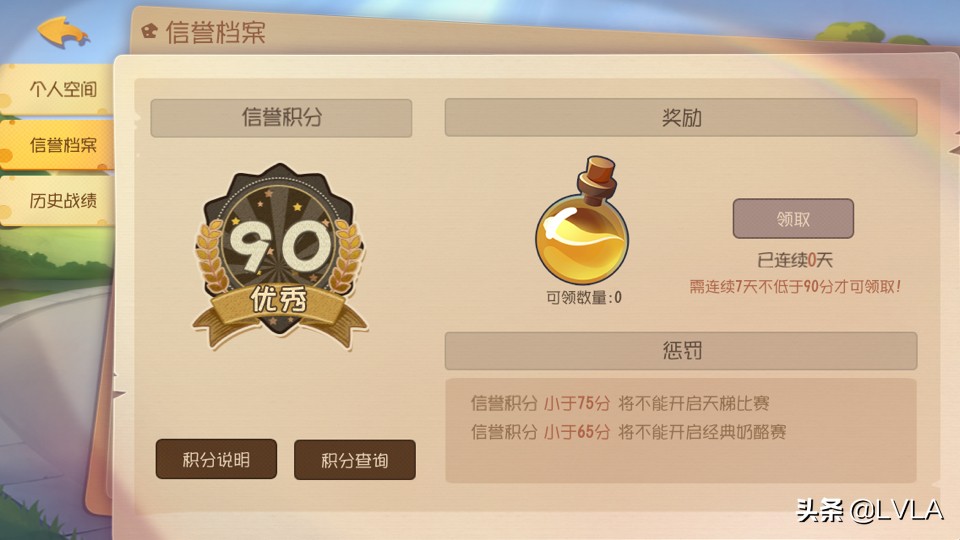This screenshot has width=960, height=540.
Task: Click the 头条 @LVLA watermark
Action: 869,511
